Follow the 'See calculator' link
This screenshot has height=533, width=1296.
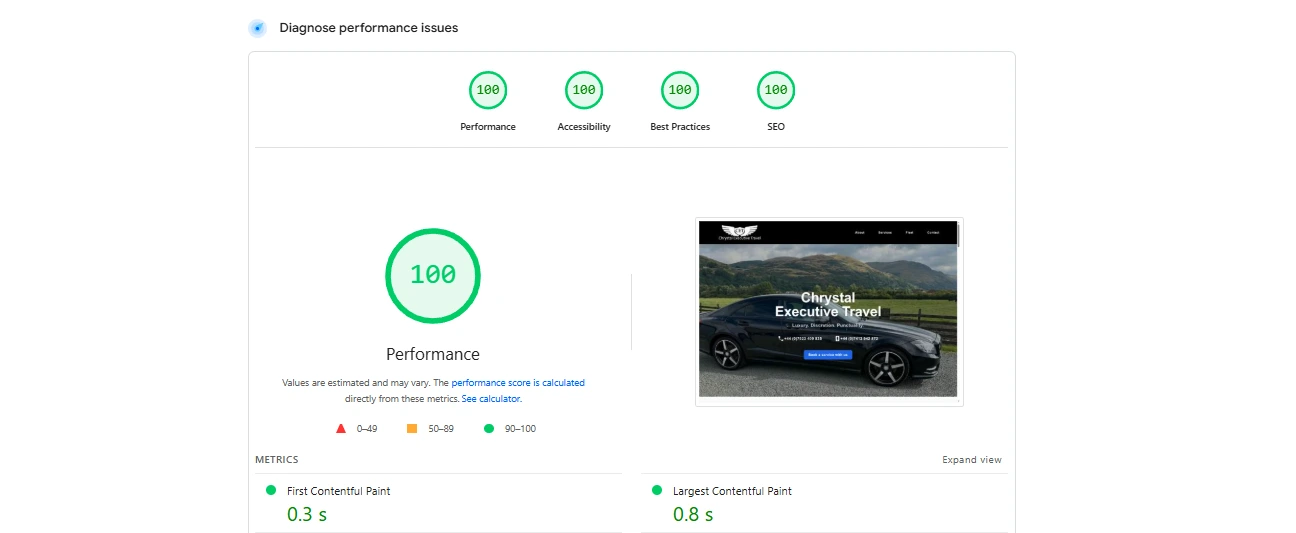pos(490,399)
